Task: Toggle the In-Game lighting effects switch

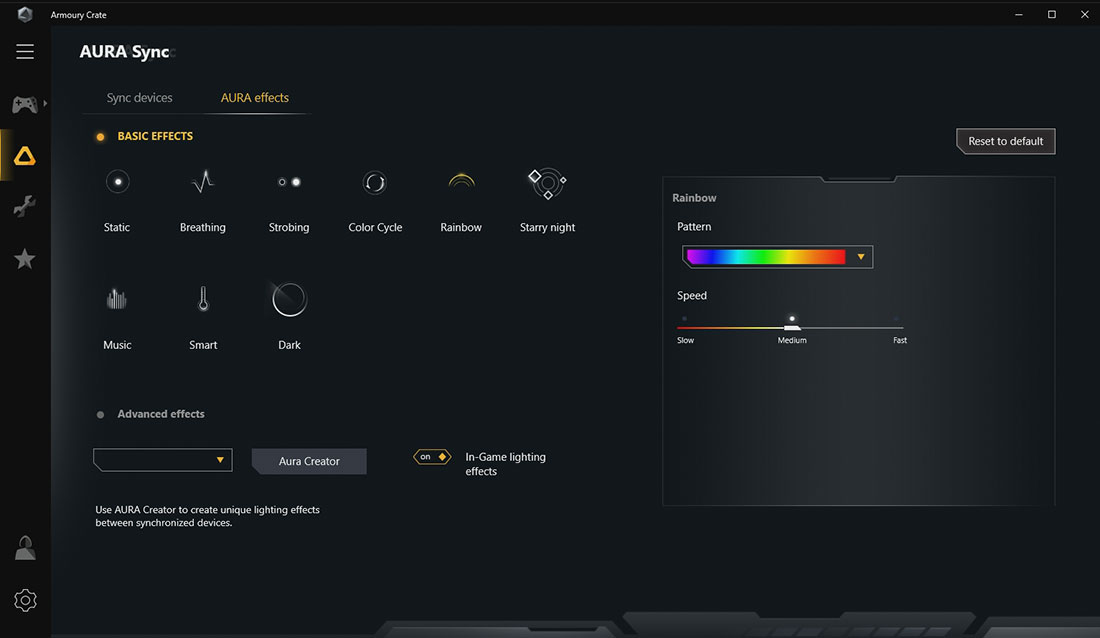Action: click(x=431, y=457)
